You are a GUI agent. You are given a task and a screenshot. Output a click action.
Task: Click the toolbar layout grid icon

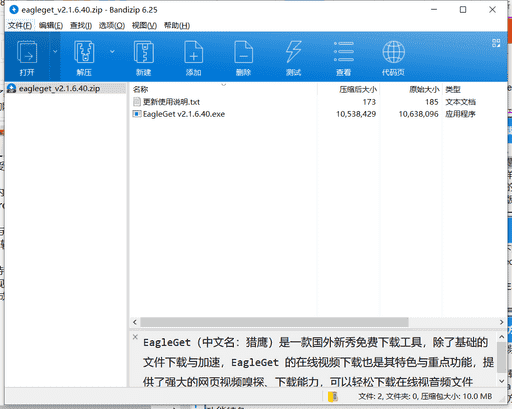(496, 43)
